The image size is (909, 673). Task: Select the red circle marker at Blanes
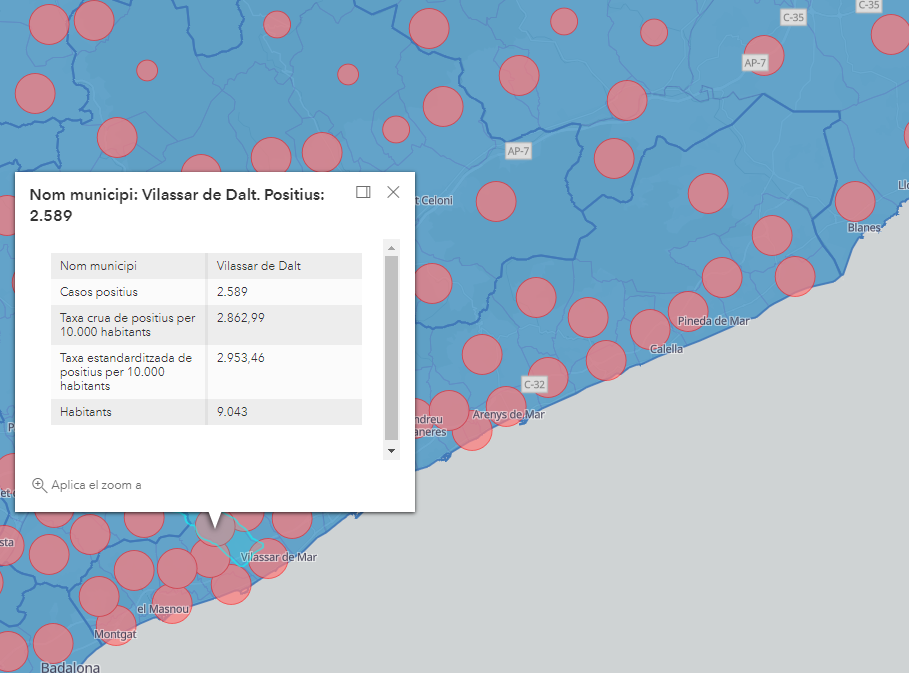[855, 201]
